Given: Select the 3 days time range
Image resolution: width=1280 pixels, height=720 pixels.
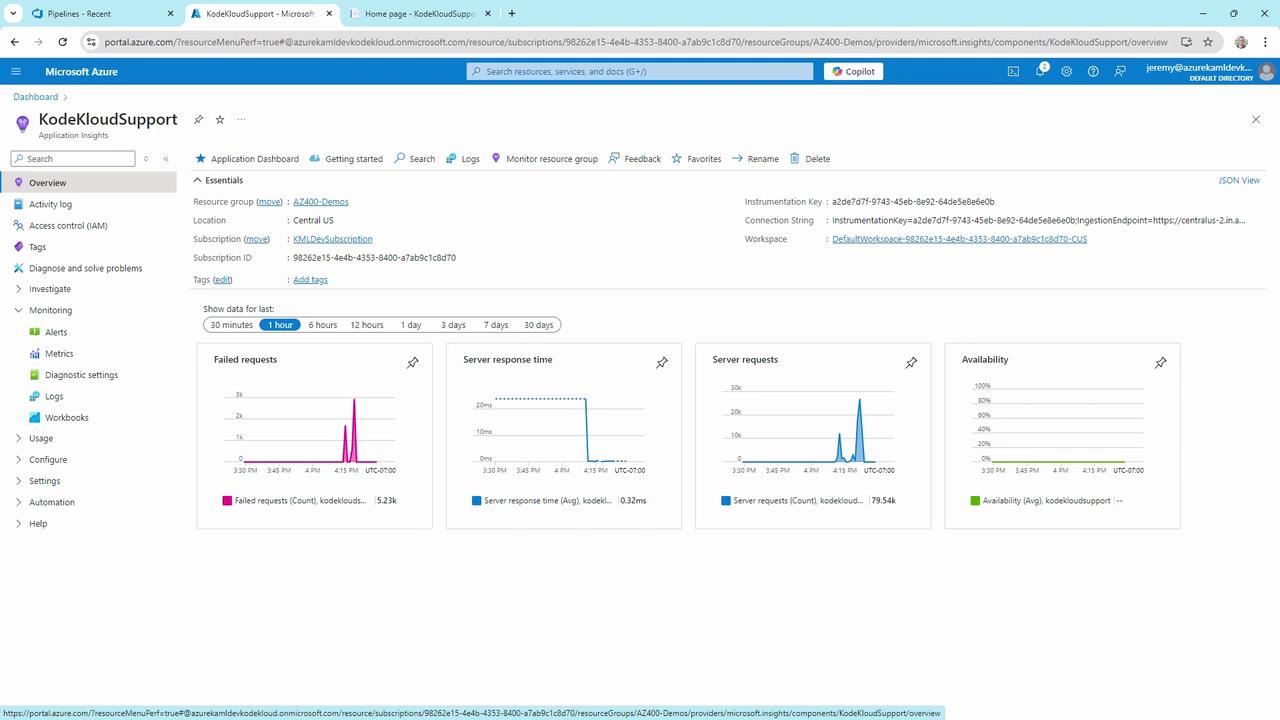Looking at the screenshot, I should [454, 325].
